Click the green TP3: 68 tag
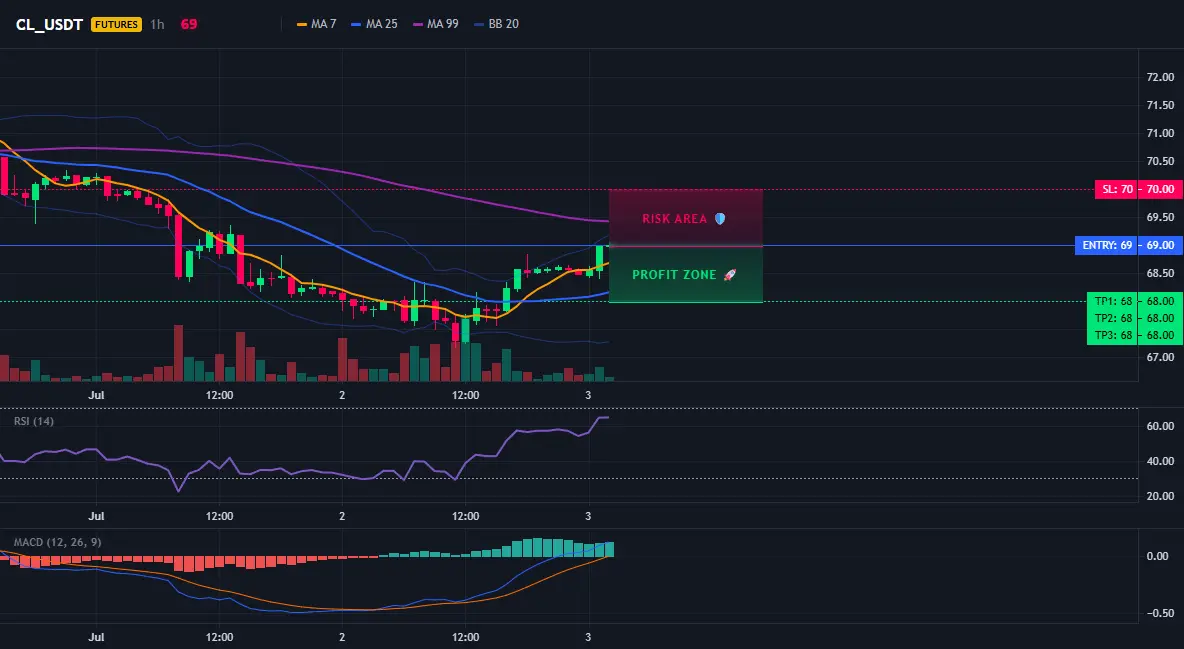The image size is (1184, 649). [x=1113, y=335]
